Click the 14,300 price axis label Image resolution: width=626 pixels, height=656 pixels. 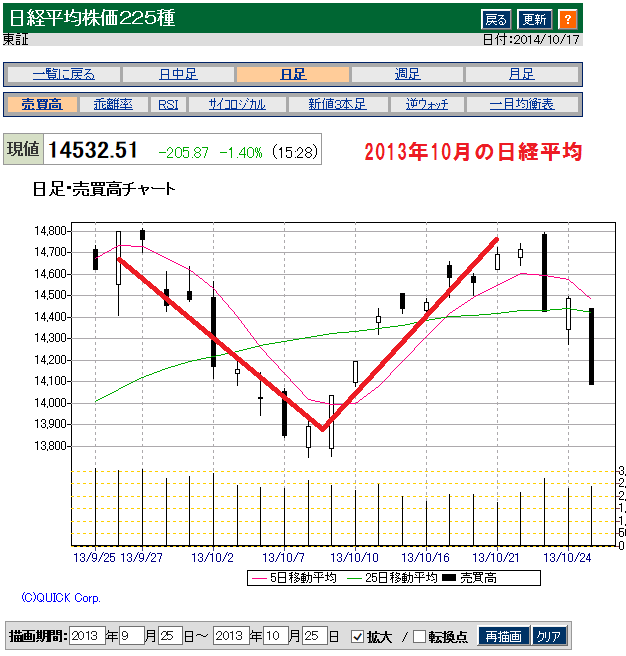51,338
